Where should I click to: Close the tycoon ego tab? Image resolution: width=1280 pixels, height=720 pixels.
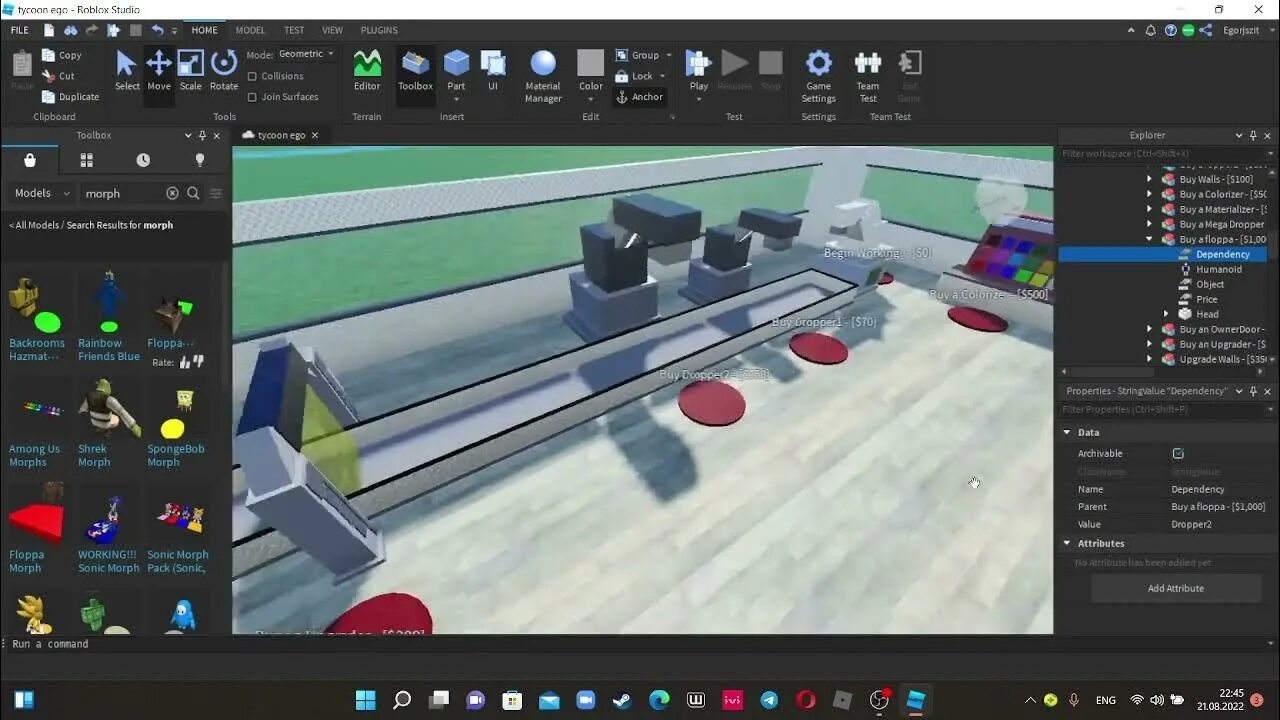(x=315, y=135)
